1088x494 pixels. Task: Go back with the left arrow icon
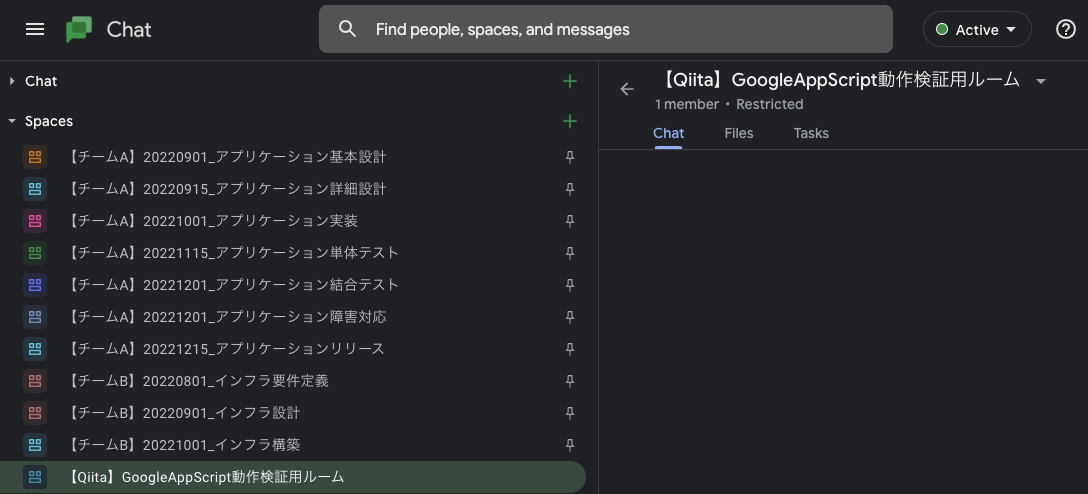point(627,89)
